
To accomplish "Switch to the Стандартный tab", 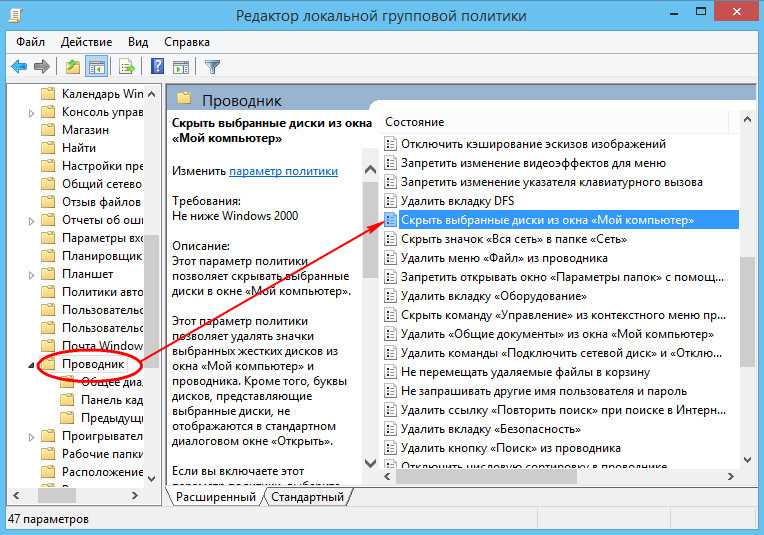I will [307, 497].
